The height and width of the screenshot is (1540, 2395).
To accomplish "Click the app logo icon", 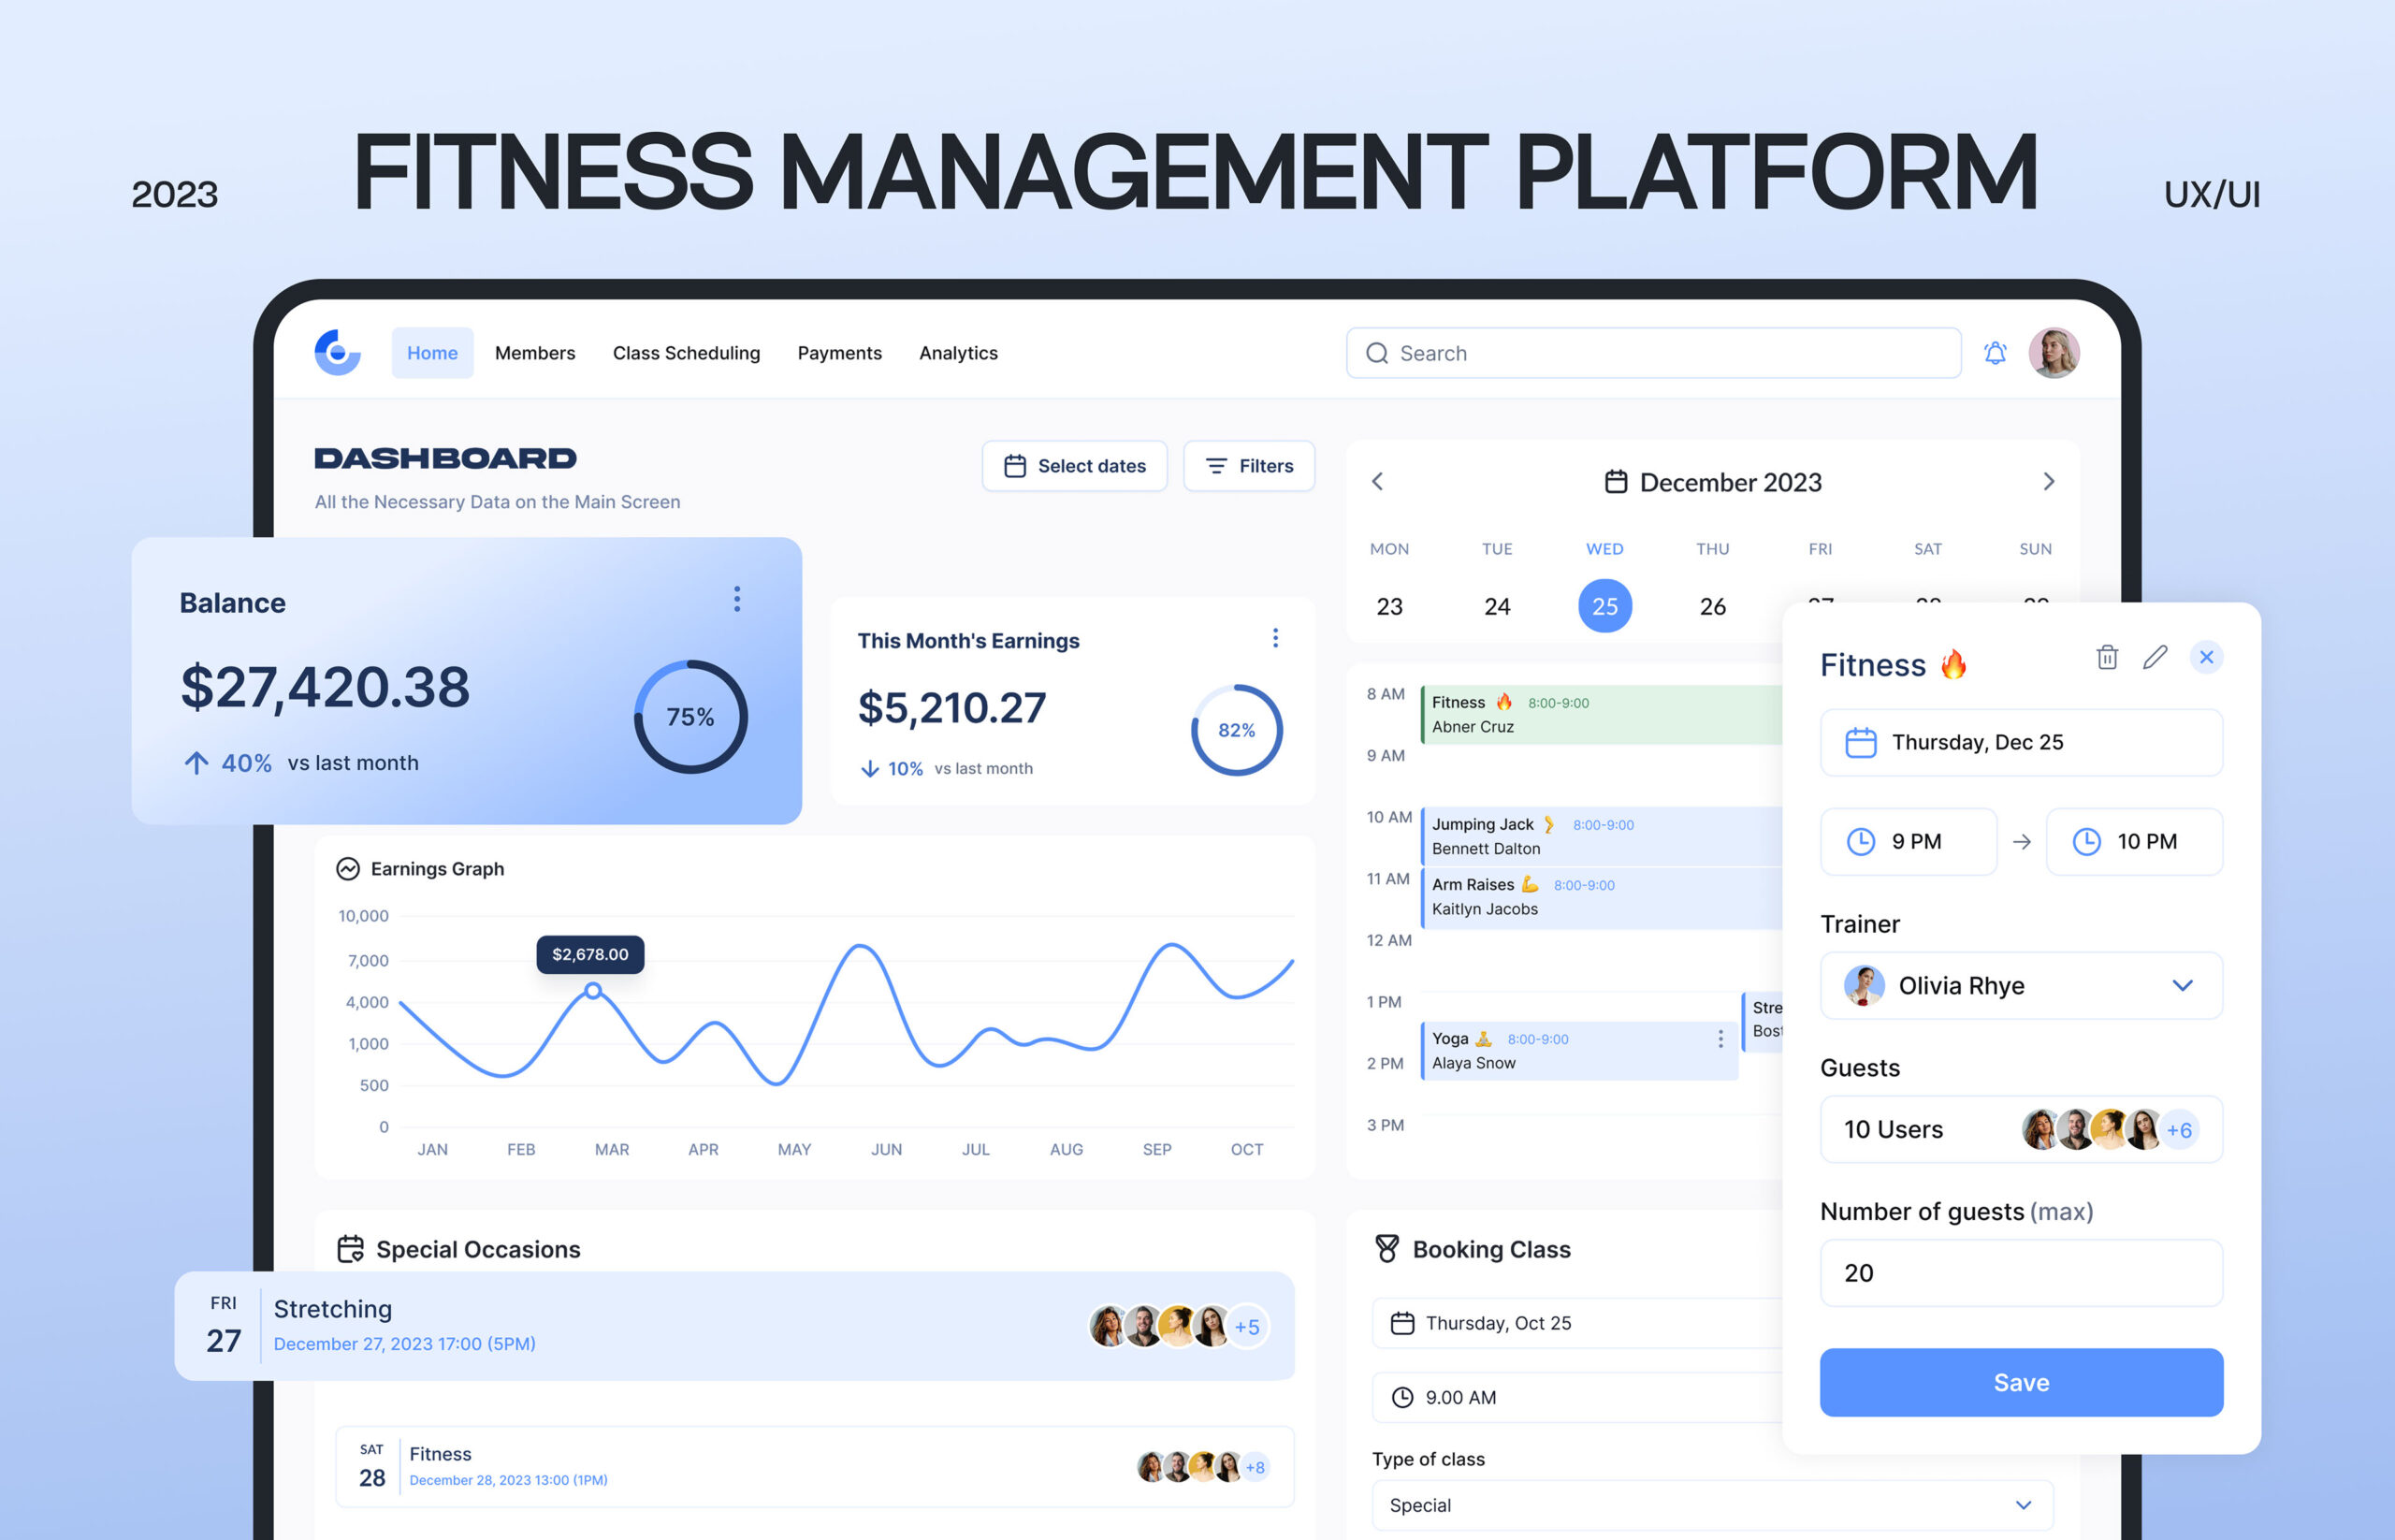I will point(337,352).
